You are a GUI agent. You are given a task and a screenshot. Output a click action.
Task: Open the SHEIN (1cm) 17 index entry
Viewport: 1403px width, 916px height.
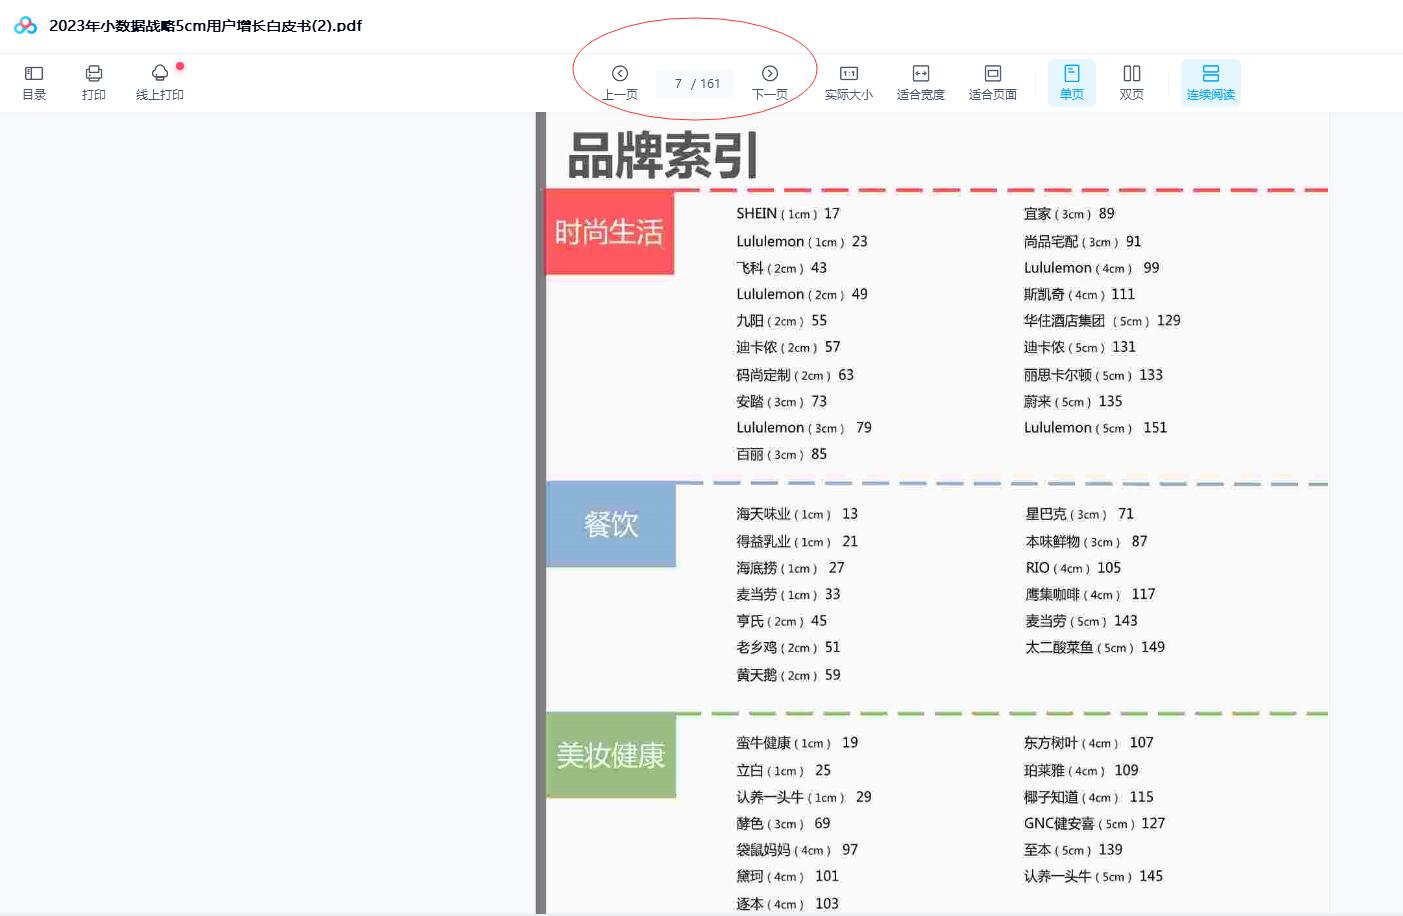(787, 214)
